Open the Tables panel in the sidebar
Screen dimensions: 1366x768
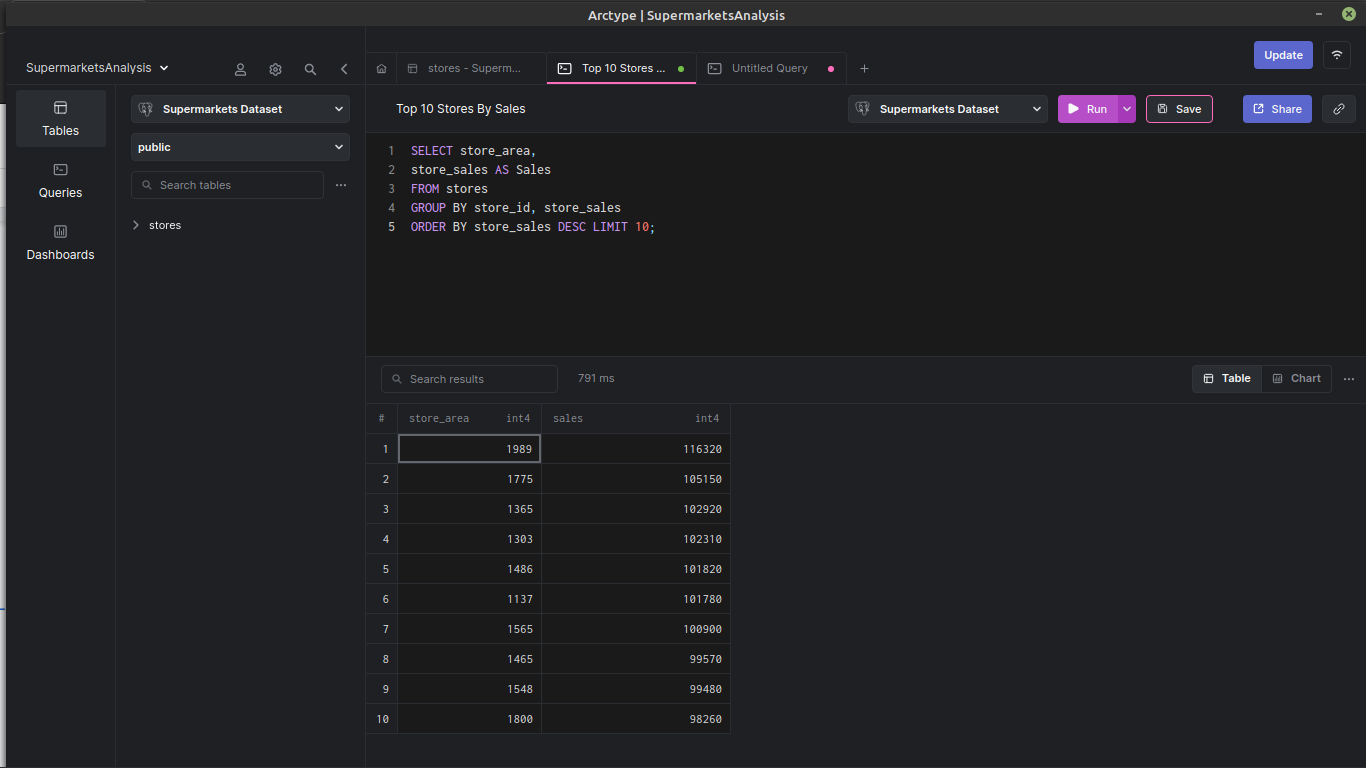60,118
